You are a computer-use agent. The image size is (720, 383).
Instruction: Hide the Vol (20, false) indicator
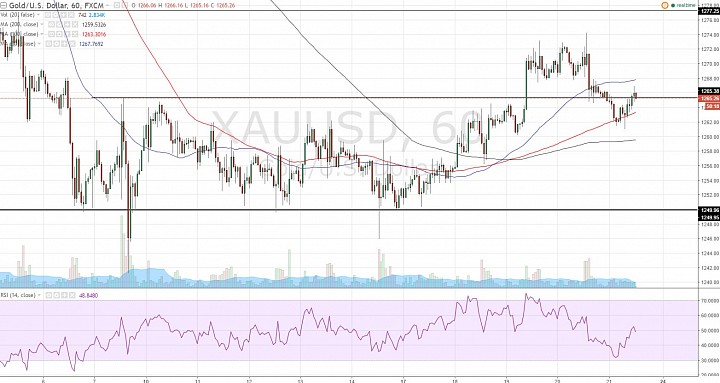47,15
